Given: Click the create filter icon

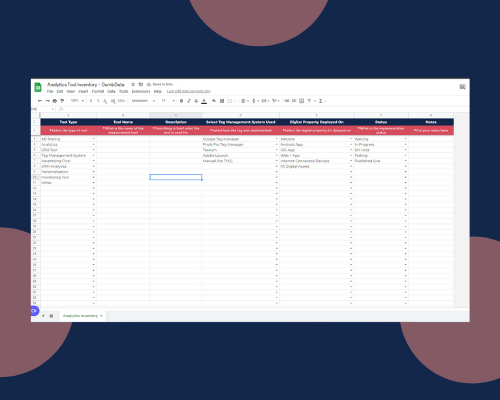Looking at the screenshot, I should (x=309, y=101).
